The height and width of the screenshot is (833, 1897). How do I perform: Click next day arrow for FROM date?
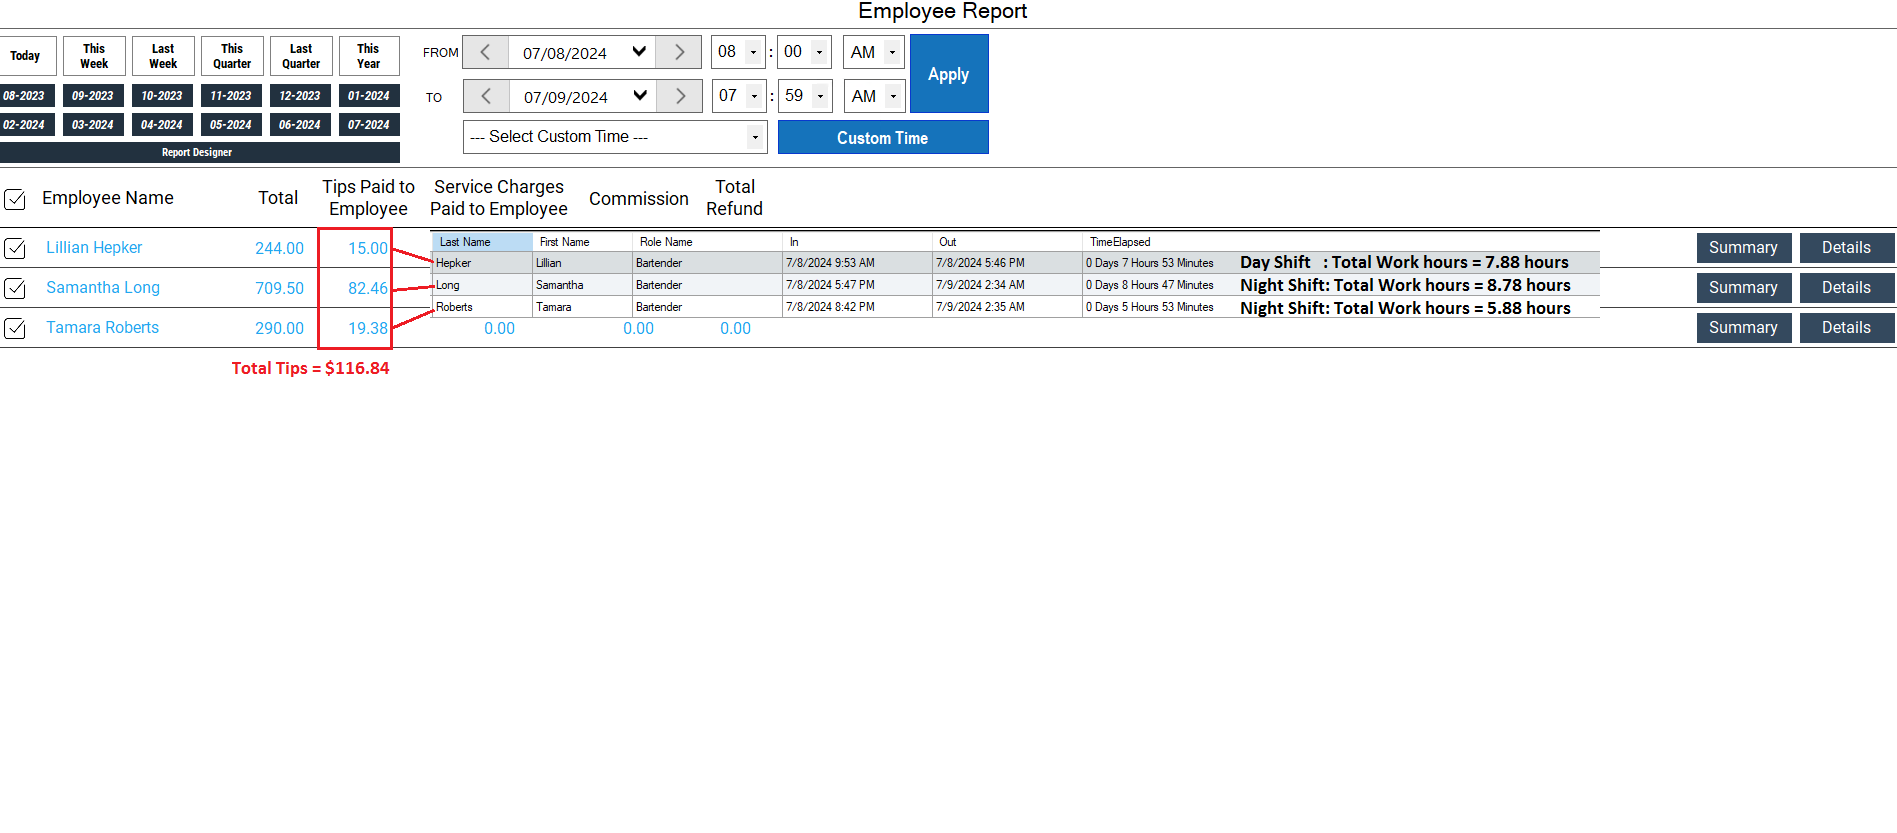pos(679,52)
